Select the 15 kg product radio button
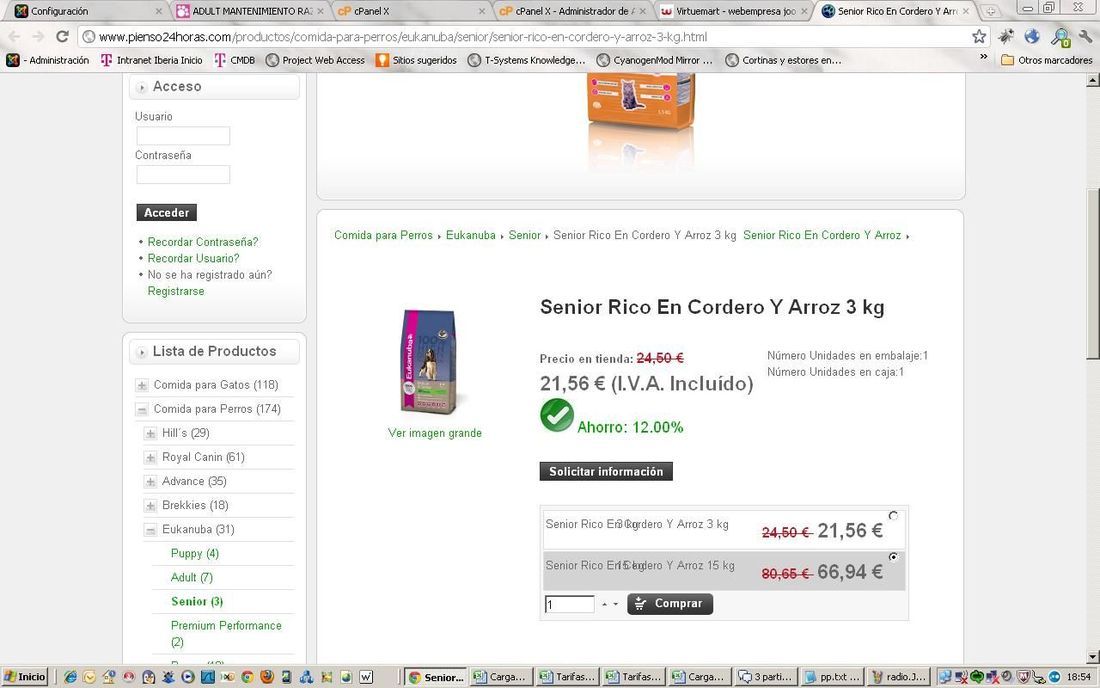 893,557
